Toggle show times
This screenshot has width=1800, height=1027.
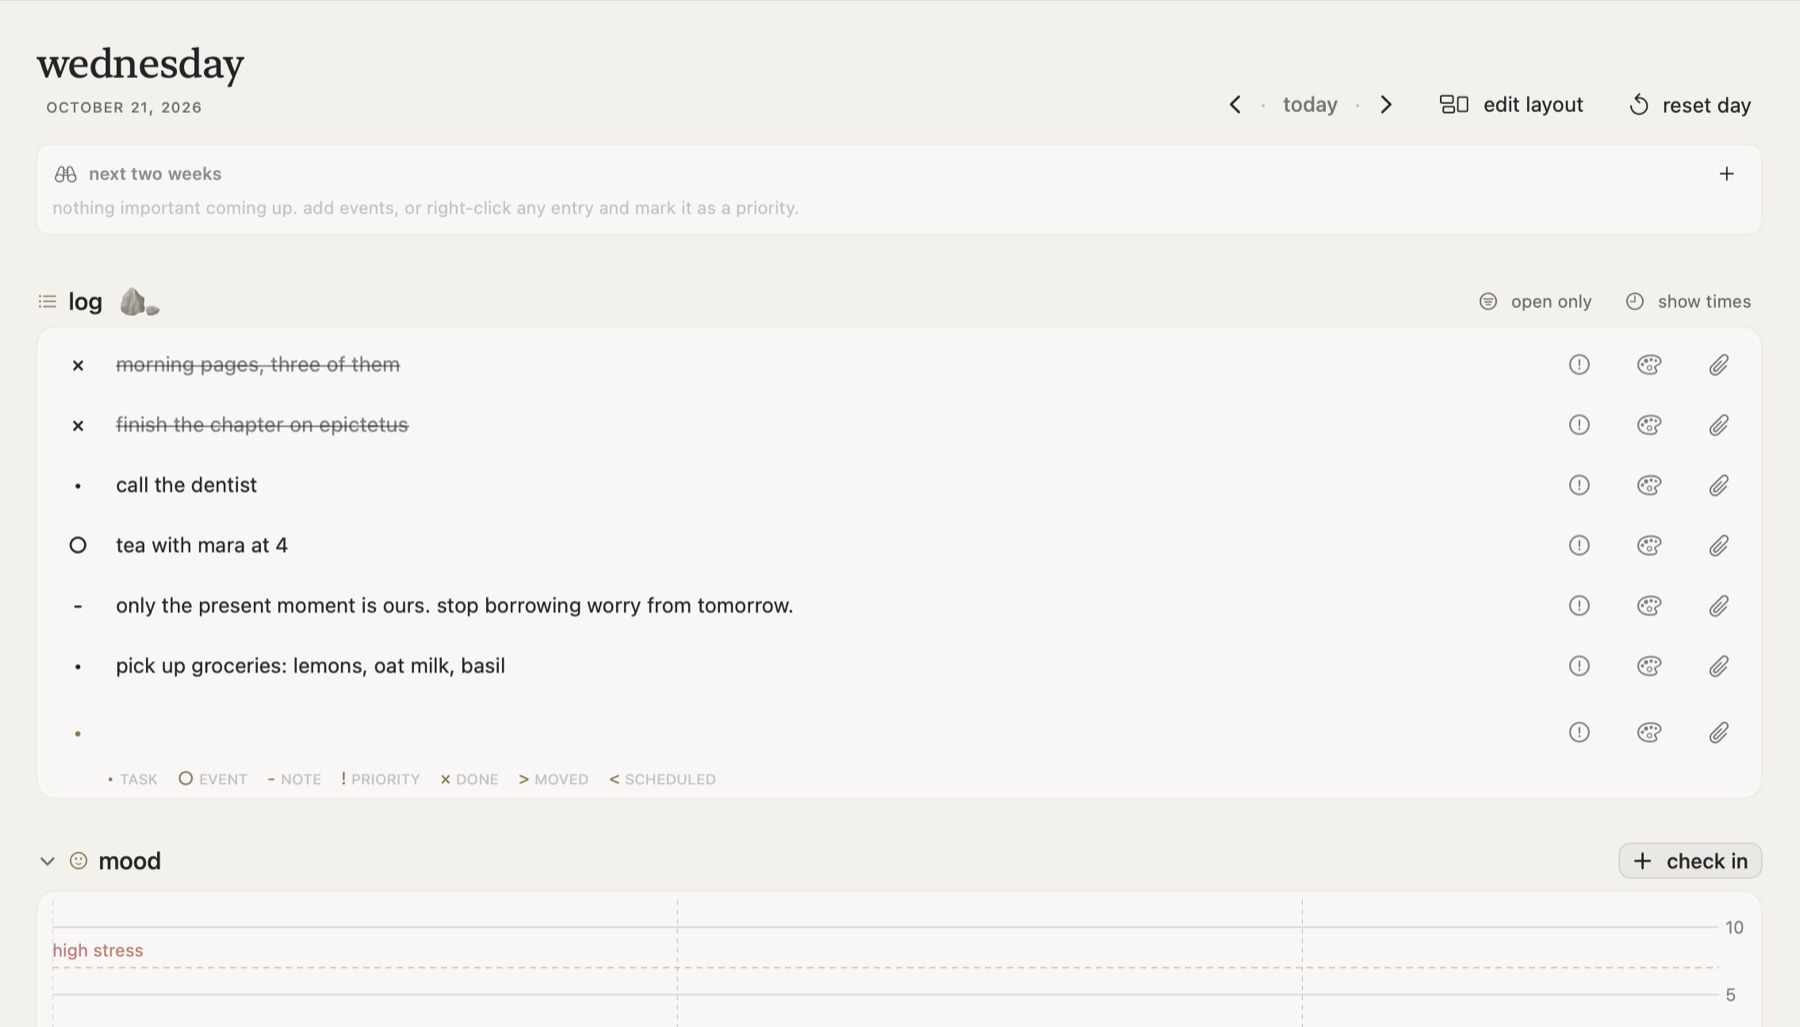pyautogui.click(x=1688, y=301)
